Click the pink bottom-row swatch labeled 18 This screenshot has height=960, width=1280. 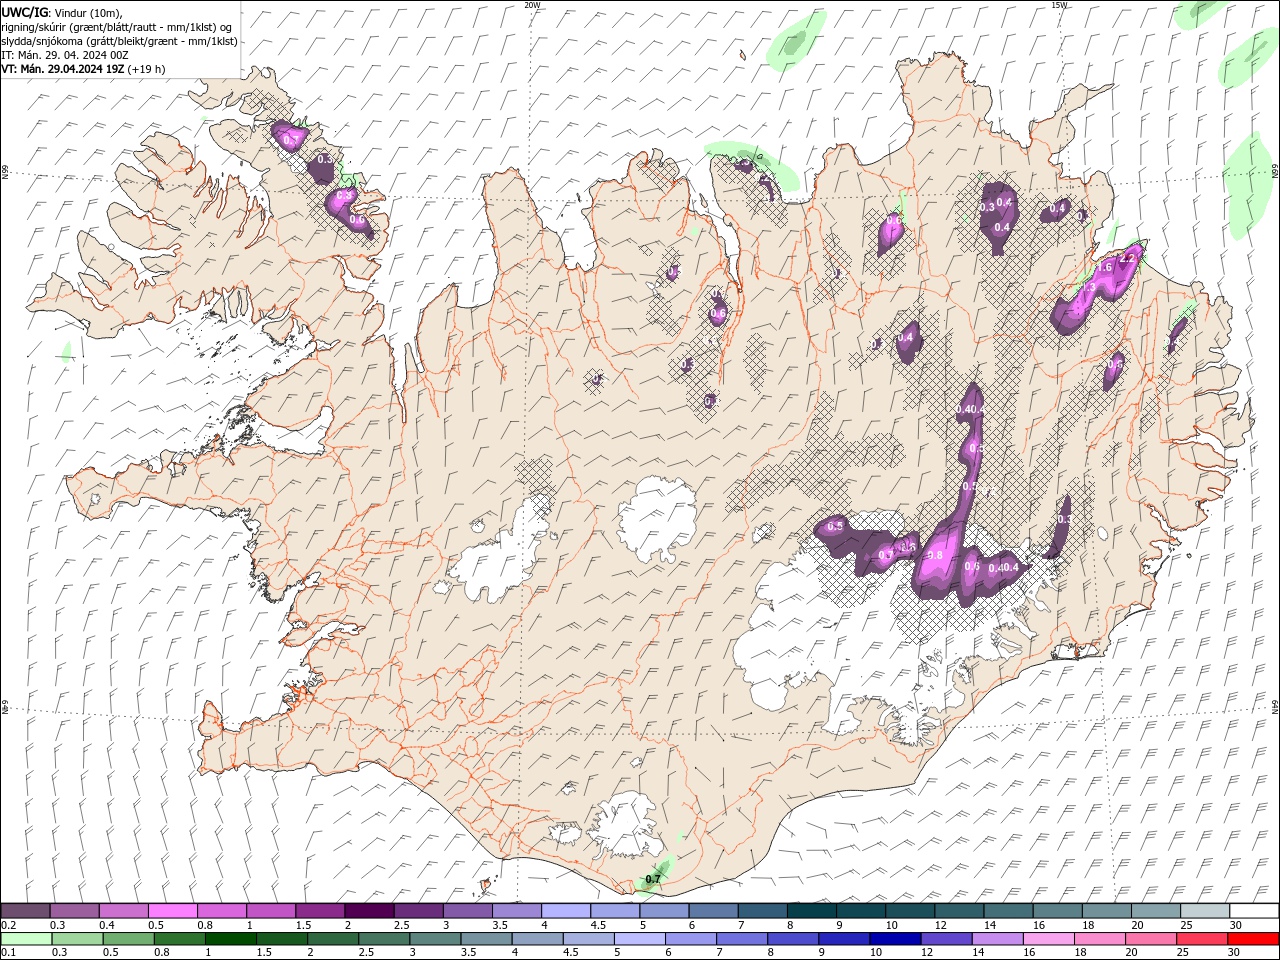pos(1099,939)
